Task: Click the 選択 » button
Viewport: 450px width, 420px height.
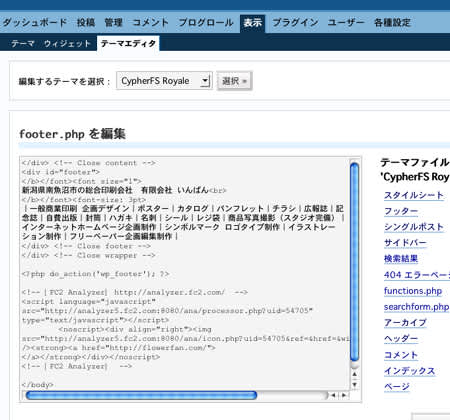Action: (x=234, y=81)
